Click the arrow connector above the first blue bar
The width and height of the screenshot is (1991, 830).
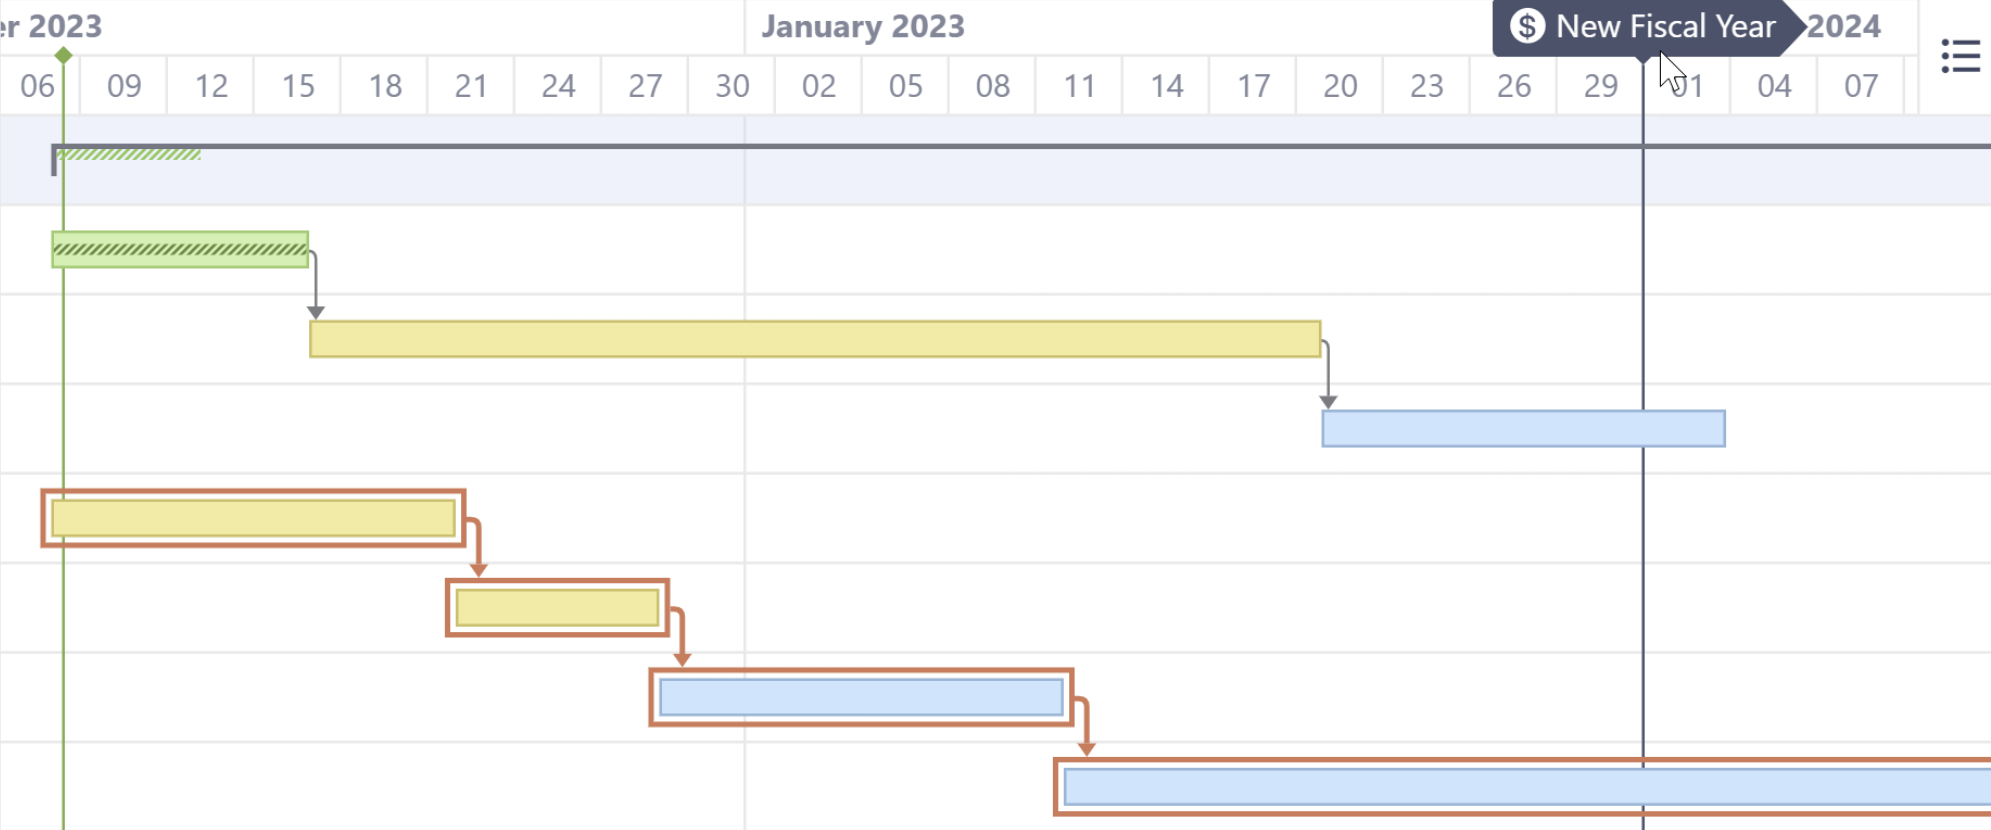683,650
